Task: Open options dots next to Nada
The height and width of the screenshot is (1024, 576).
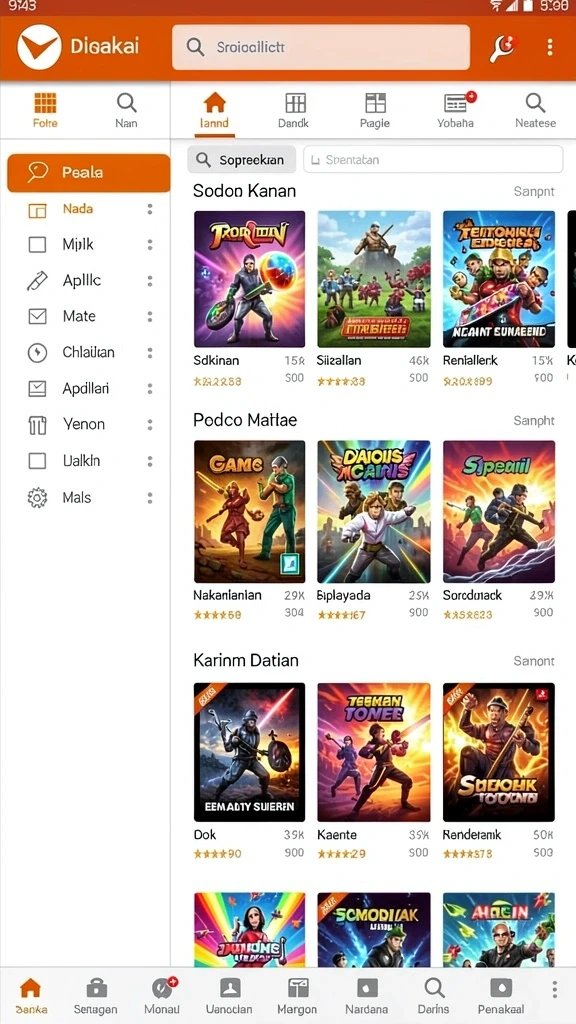Action: 150,209
